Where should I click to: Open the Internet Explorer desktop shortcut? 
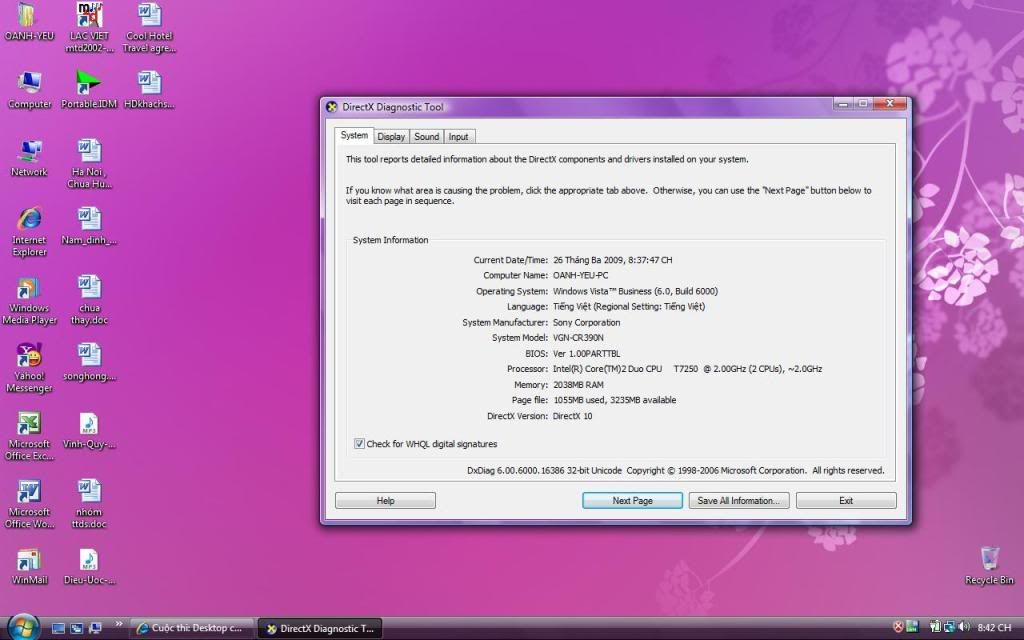click(x=29, y=220)
